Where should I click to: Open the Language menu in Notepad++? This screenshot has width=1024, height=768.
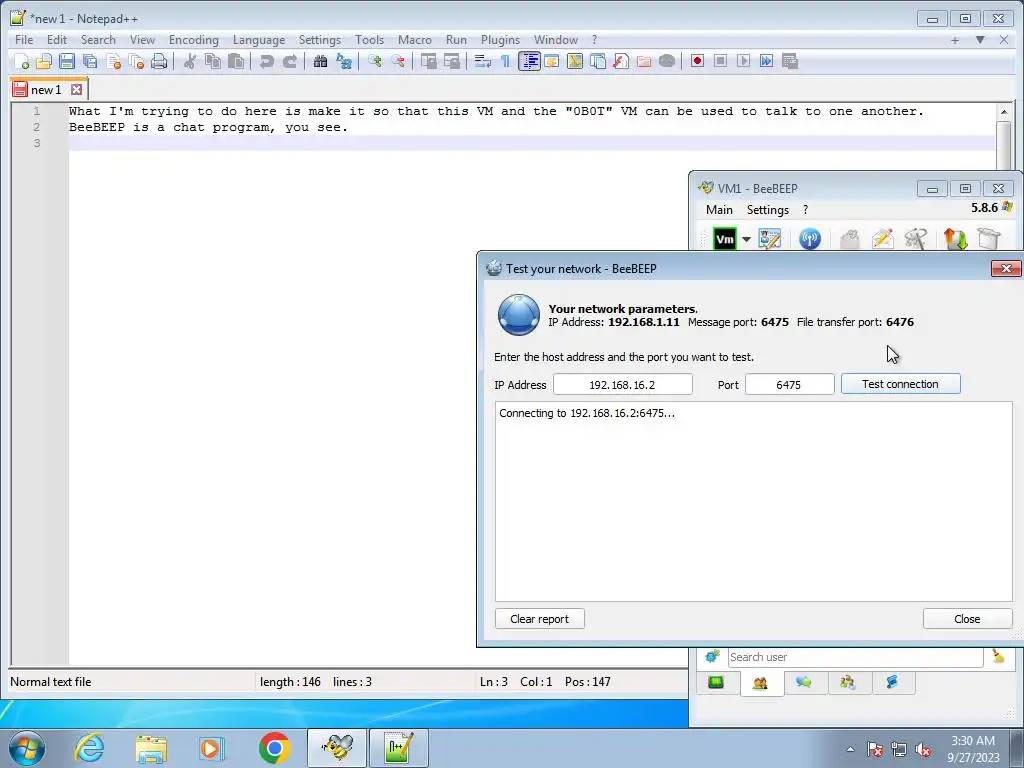point(259,40)
